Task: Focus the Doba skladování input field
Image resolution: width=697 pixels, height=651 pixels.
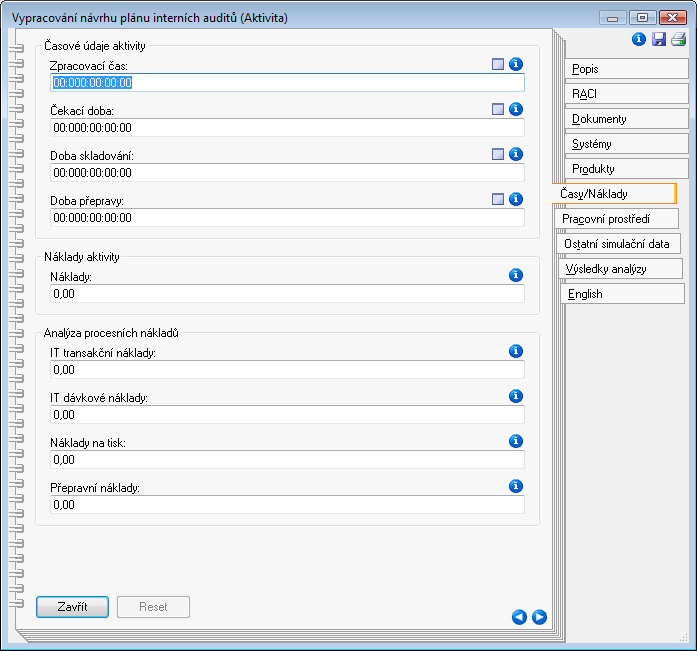Action: coord(287,172)
